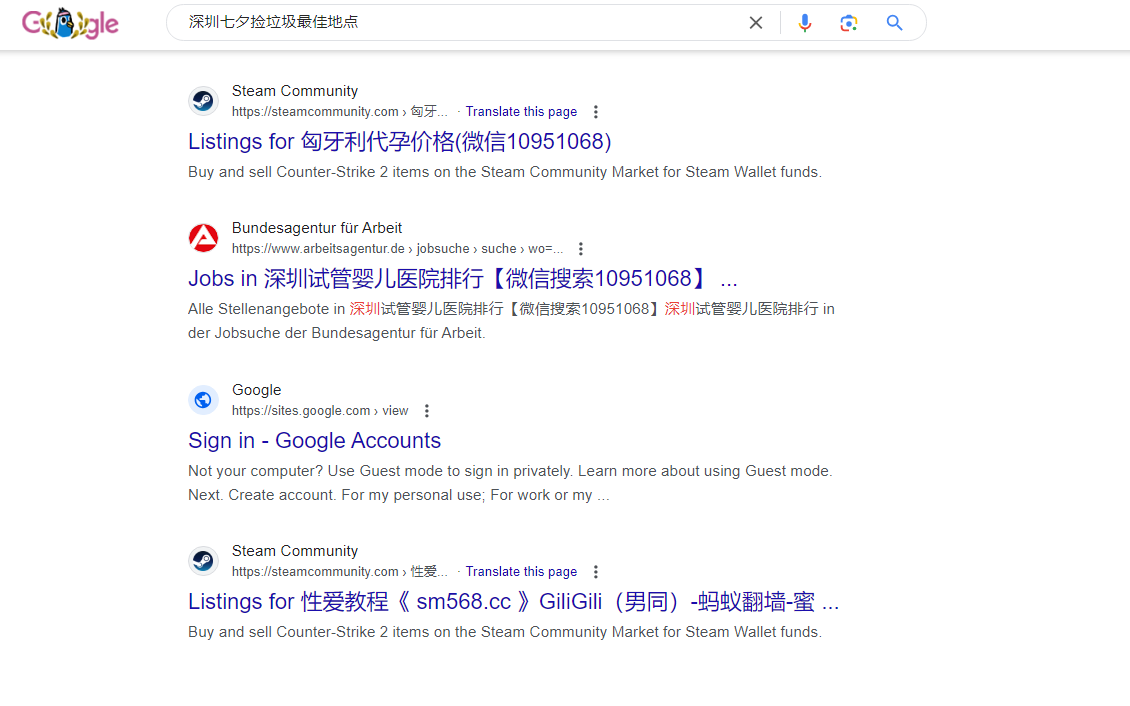This screenshot has width=1130, height=706.
Task: Click 'Google' site name above sites.google.com
Action: pyautogui.click(x=257, y=390)
